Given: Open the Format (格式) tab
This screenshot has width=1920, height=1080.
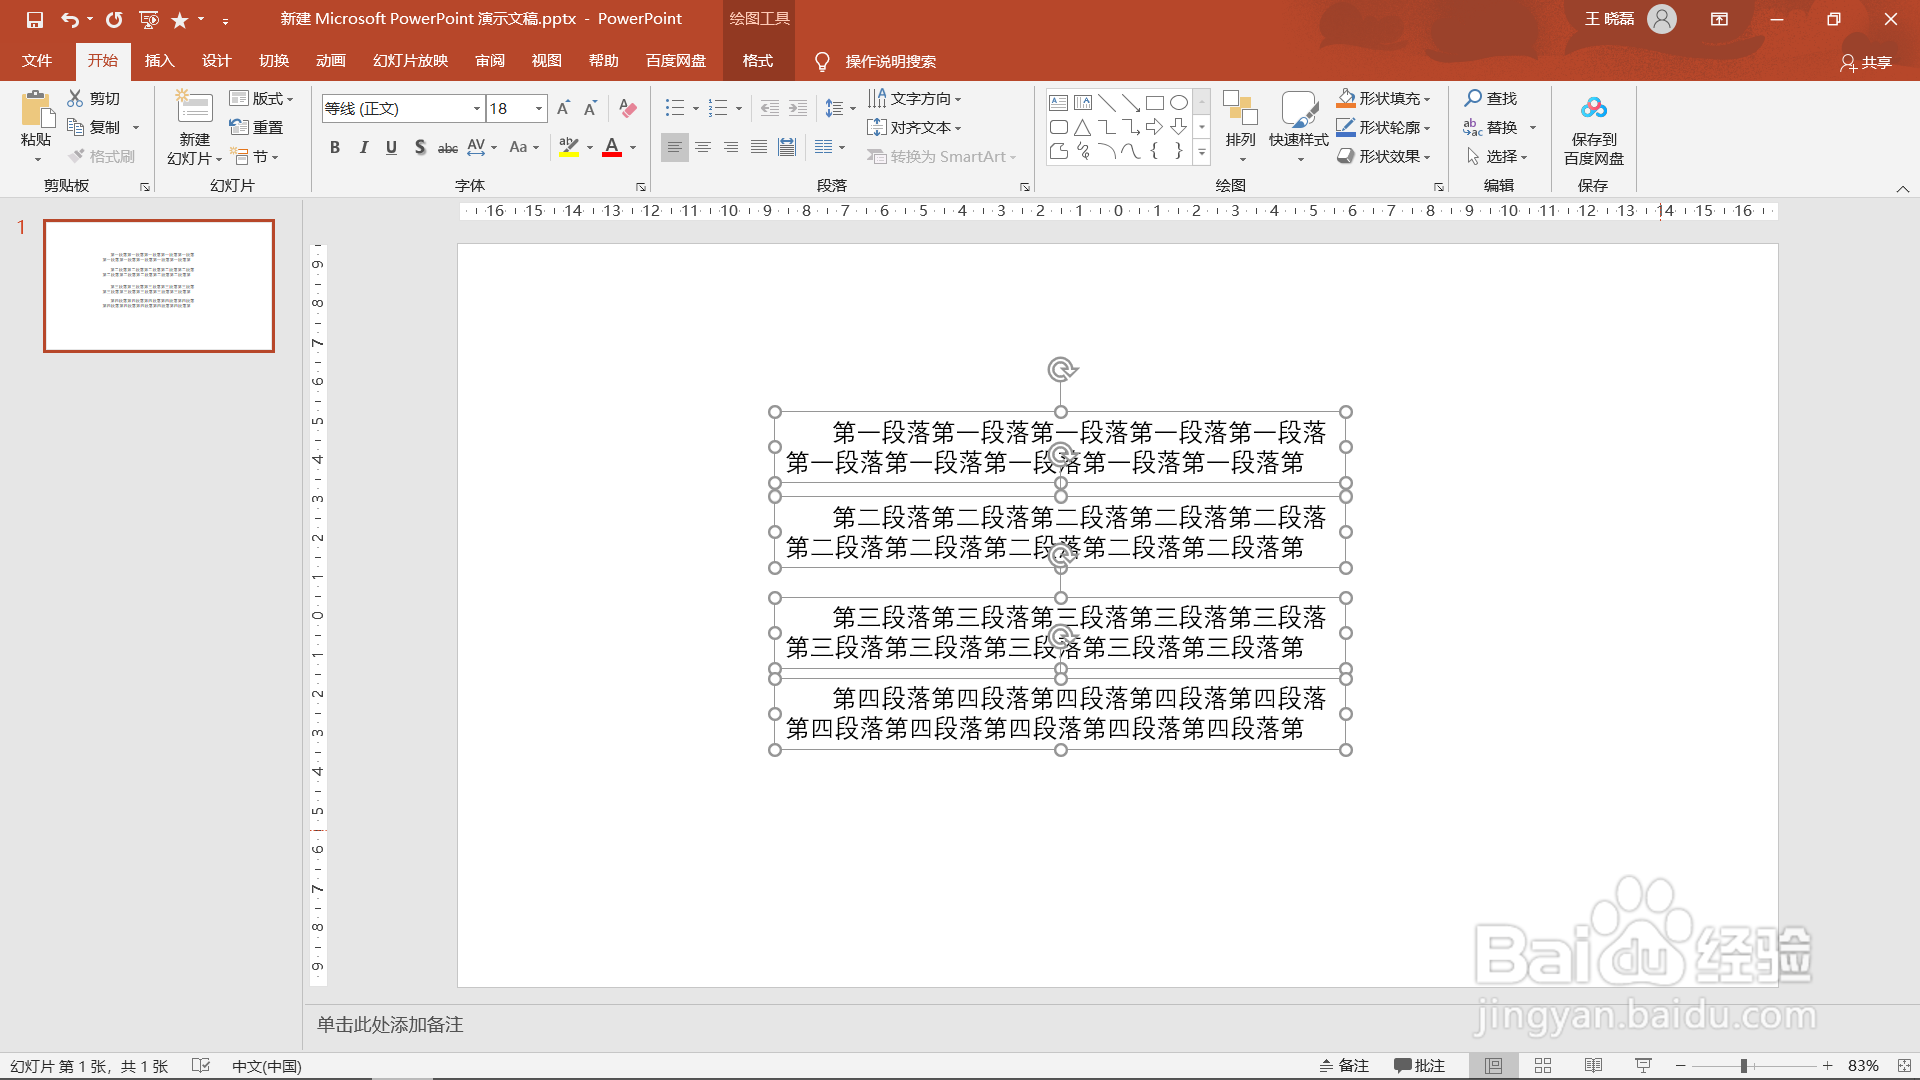Looking at the screenshot, I should point(758,61).
